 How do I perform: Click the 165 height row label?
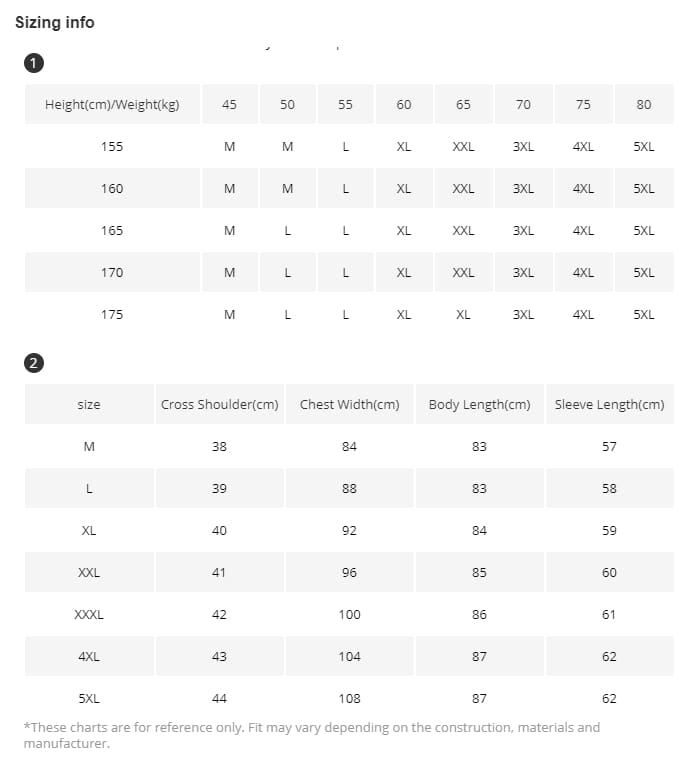112,231
